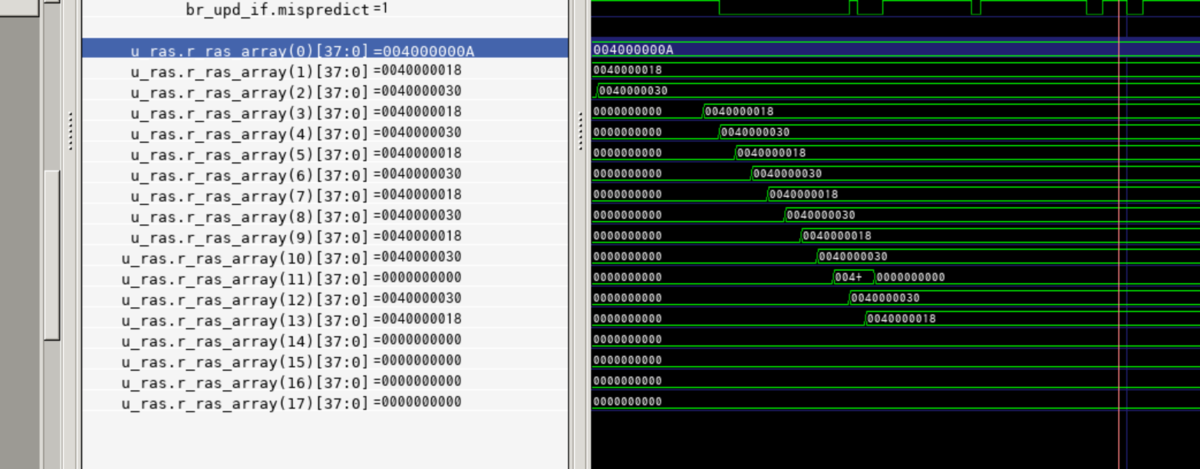1200x469 pixels.
Task: Click the 0000000000 segment after 004+ in array(11)
Action: pyautogui.click(x=910, y=277)
